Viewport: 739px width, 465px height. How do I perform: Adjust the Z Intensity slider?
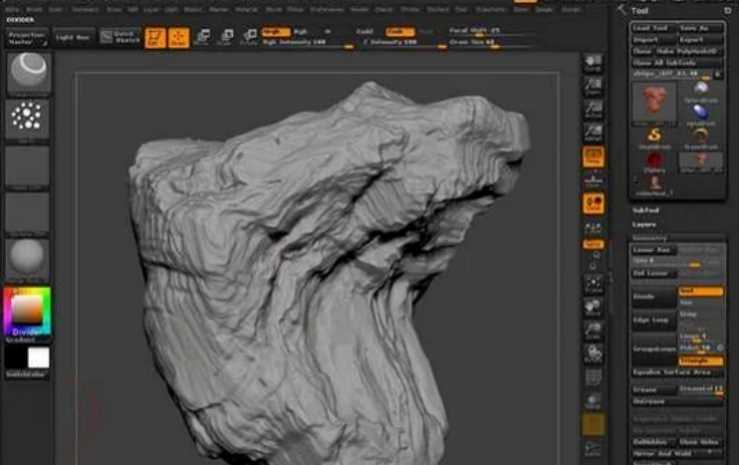403,43
